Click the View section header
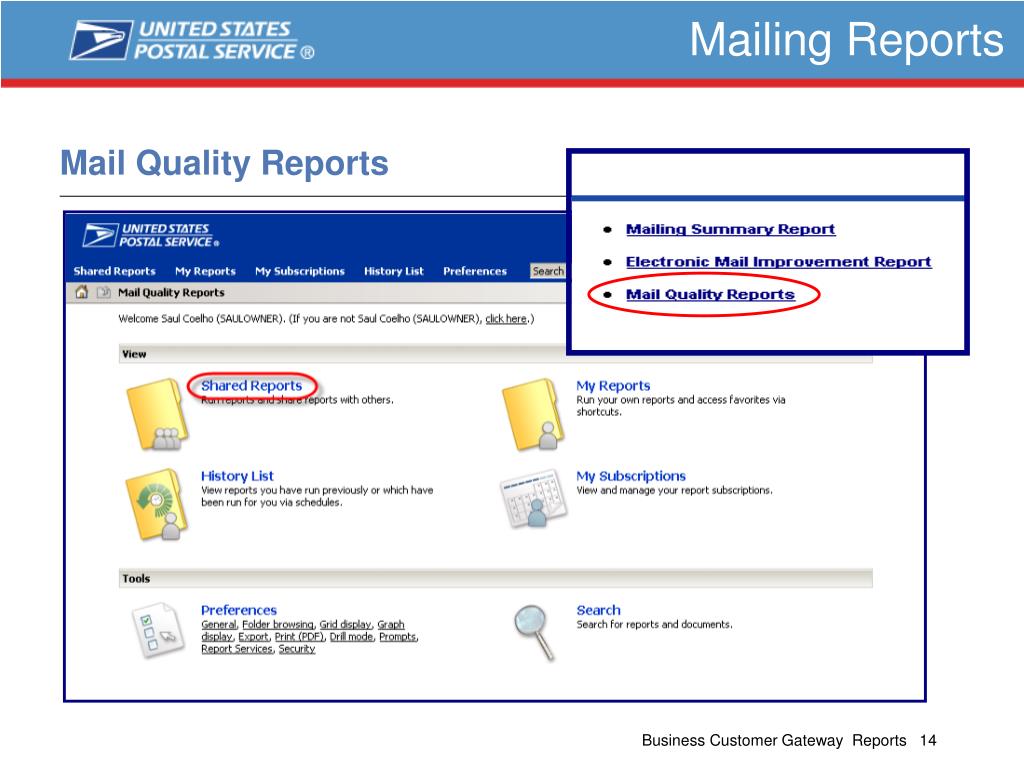The width and height of the screenshot is (1024, 768). [496, 354]
